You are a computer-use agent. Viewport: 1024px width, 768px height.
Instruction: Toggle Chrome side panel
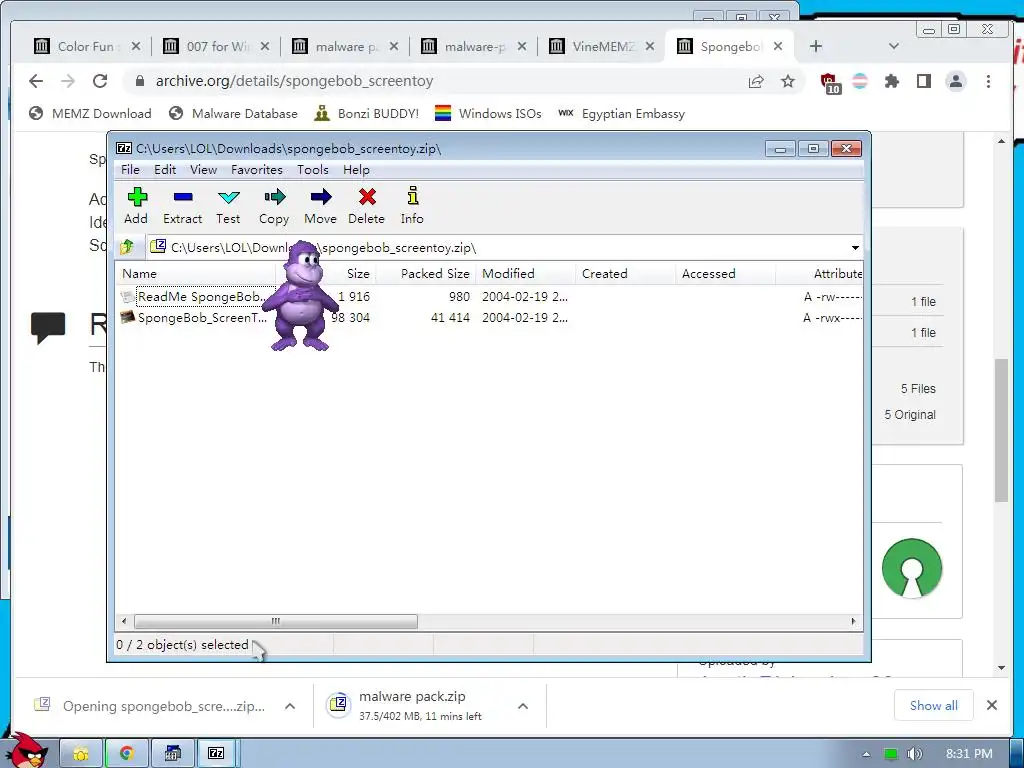(923, 81)
